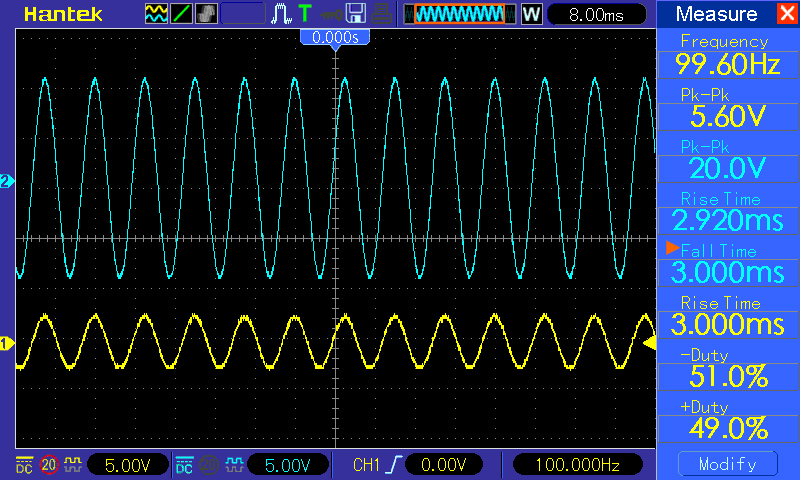Click the floppy disk save icon
This screenshot has width=800, height=480.
356,14
